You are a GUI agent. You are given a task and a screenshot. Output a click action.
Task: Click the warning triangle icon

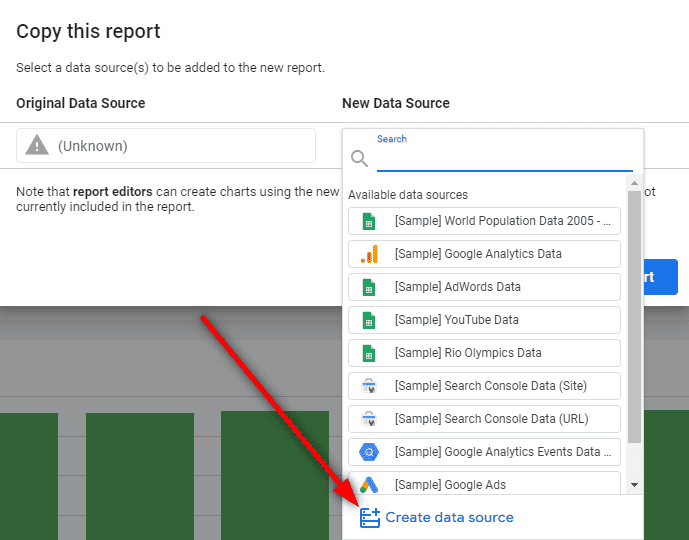(37, 145)
